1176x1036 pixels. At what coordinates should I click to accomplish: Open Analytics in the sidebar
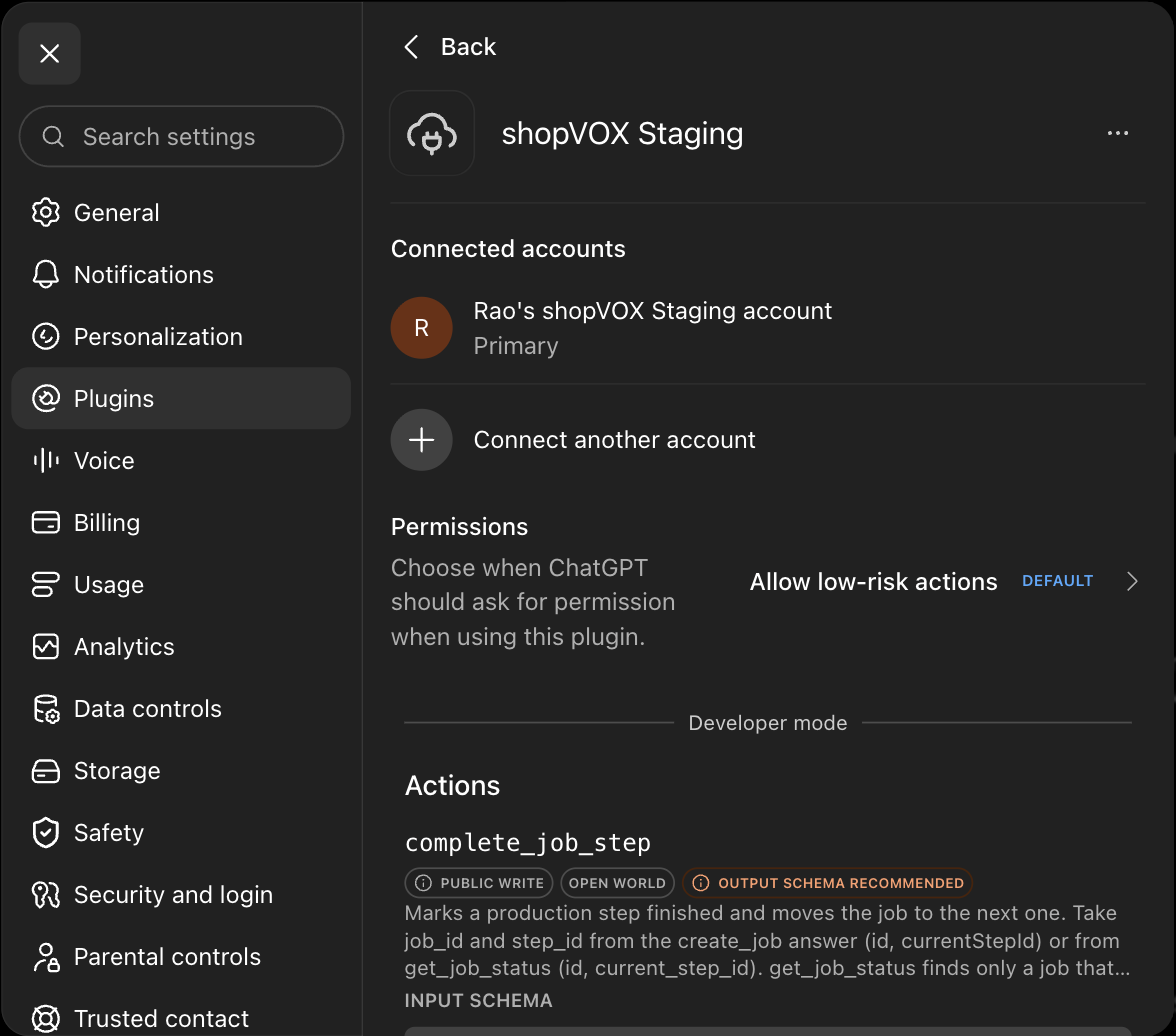pos(181,647)
